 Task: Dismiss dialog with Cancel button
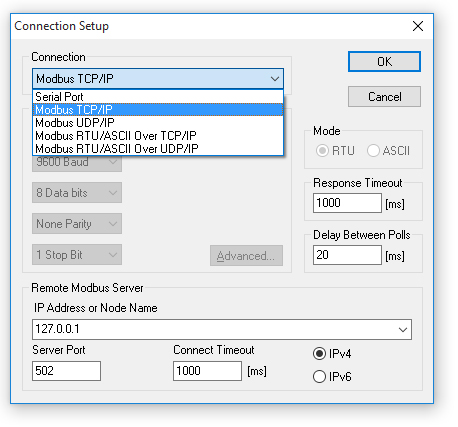coord(384,97)
